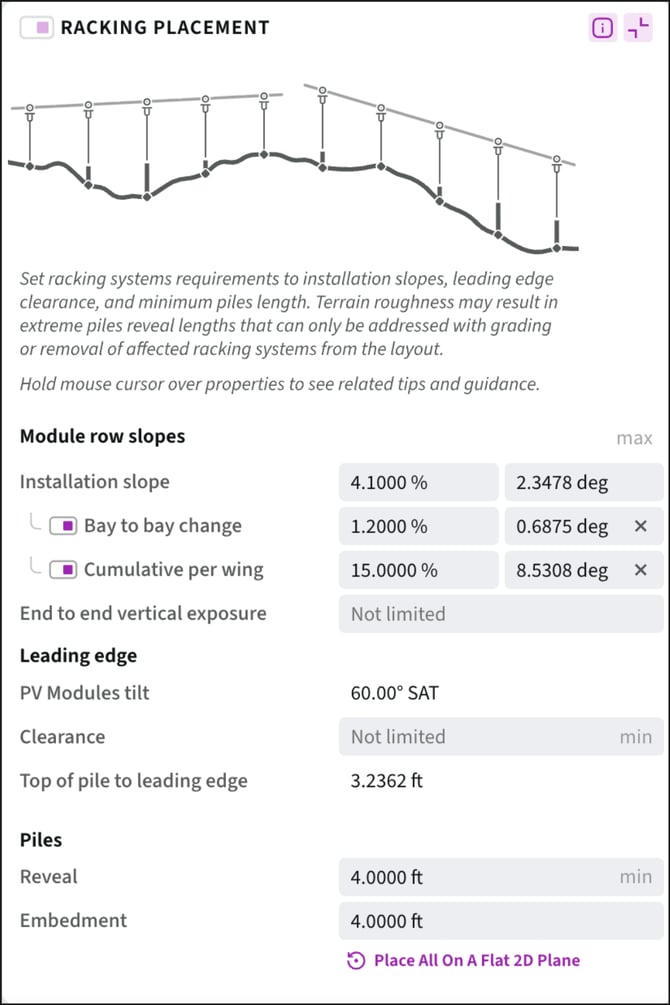Click the info icon in panel header
The image size is (670, 1005).
pyautogui.click(x=602, y=28)
